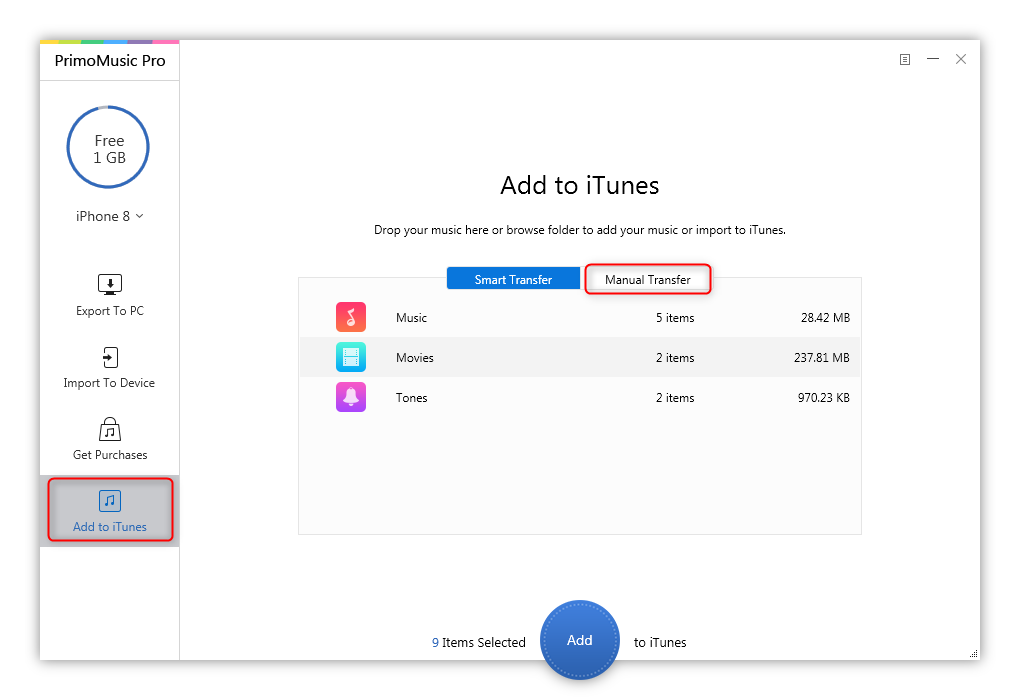Click the 'Import To Device' label
Image resolution: width=1020 pixels, height=700 pixels.
coord(109,383)
